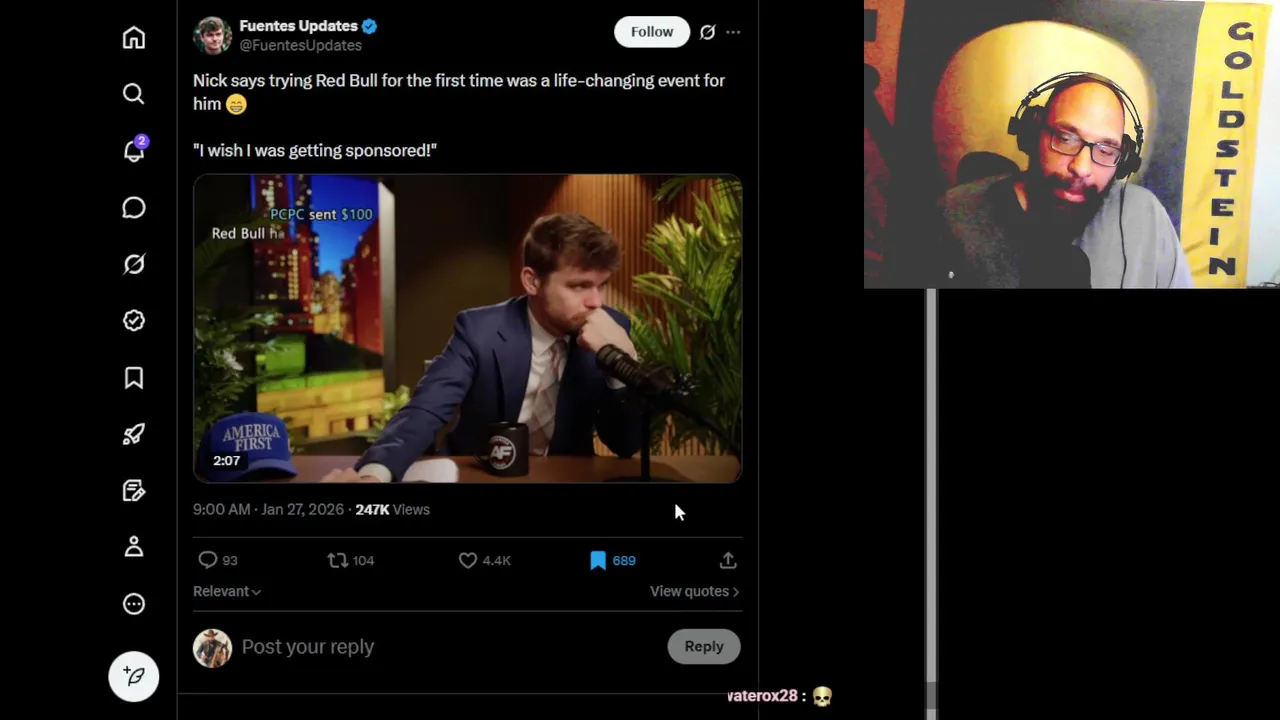Image resolution: width=1280 pixels, height=720 pixels.
Task: Expand the Relevant replies sort dropdown
Action: (x=227, y=592)
